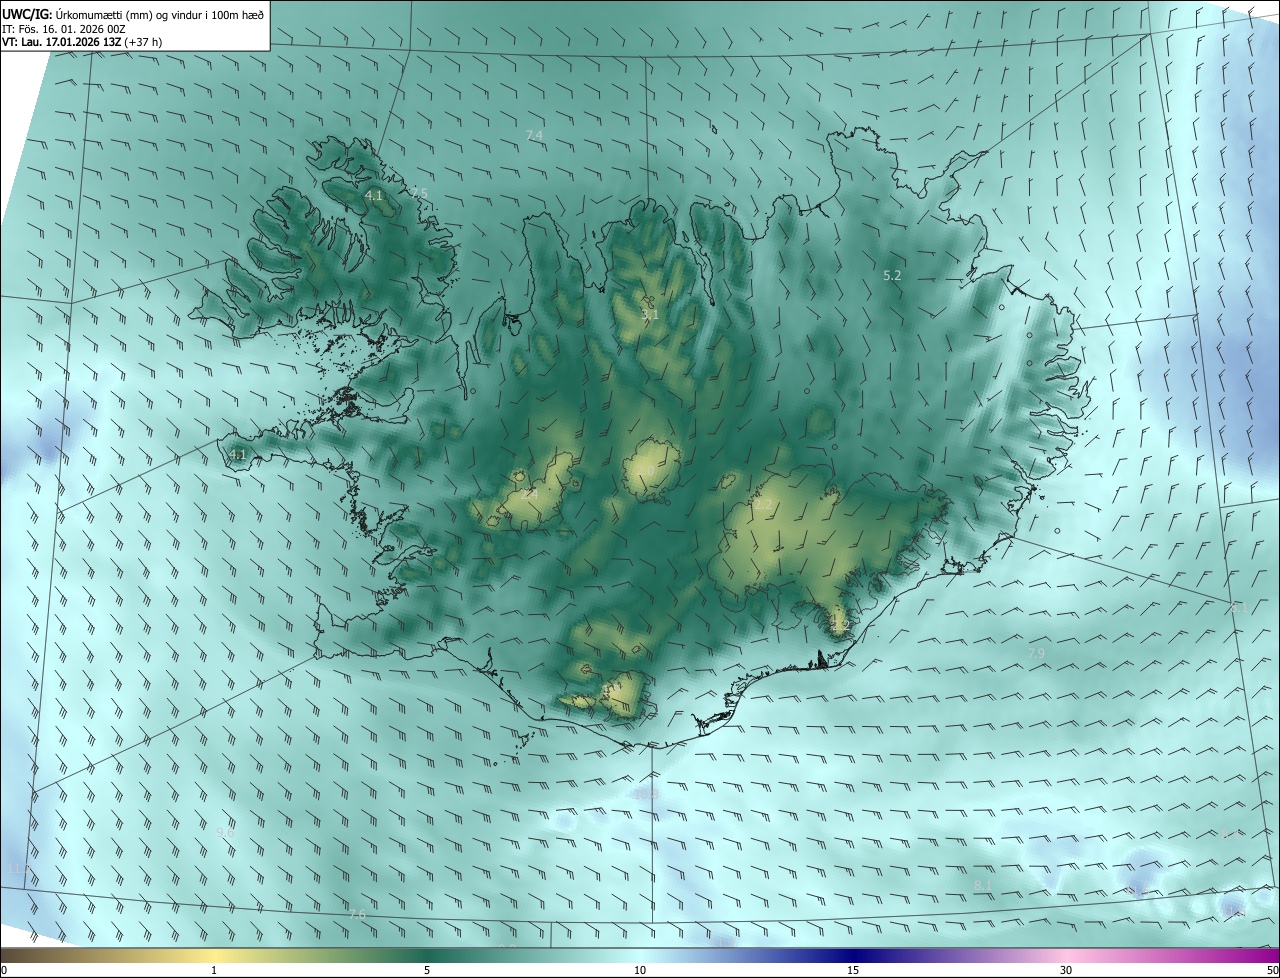Click the 2.0 value on the central glacier
The width and height of the screenshot is (1280, 978).
pyautogui.click(x=646, y=471)
